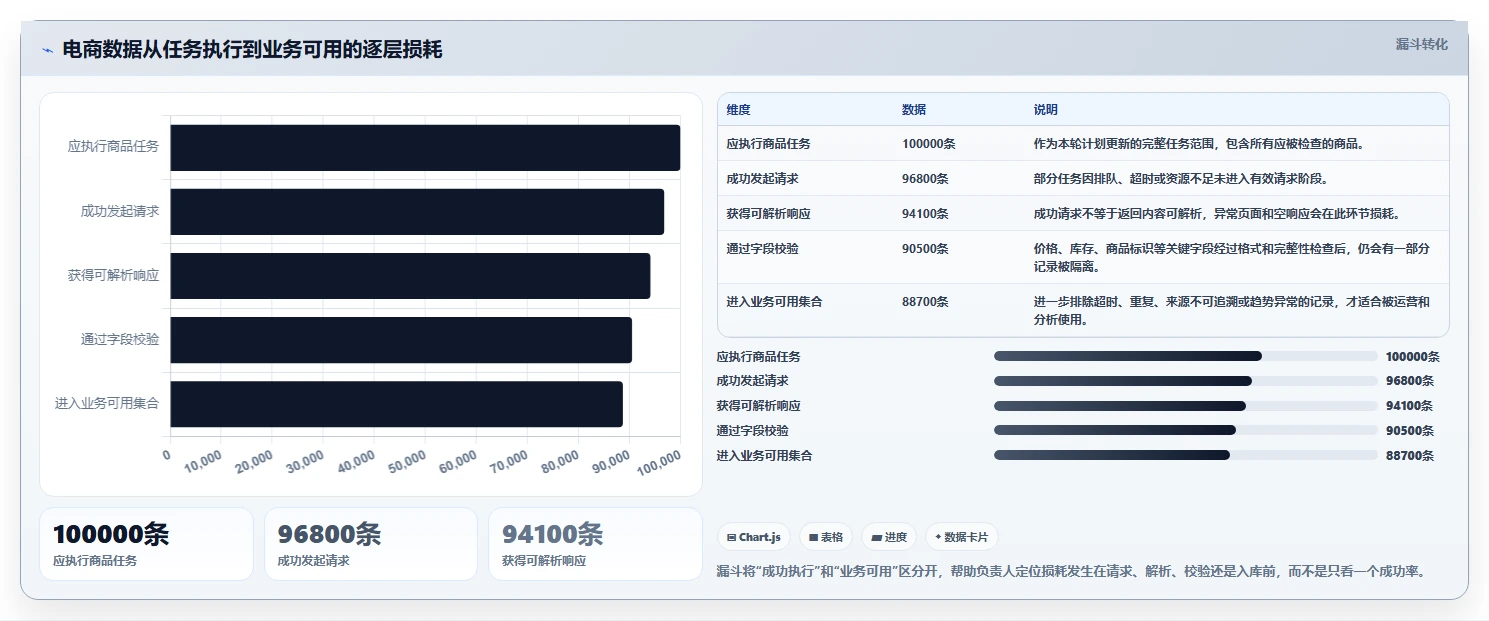Click the 100,000 axis tick label
Viewport: 1489px width, 621px height.
pos(659,464)
